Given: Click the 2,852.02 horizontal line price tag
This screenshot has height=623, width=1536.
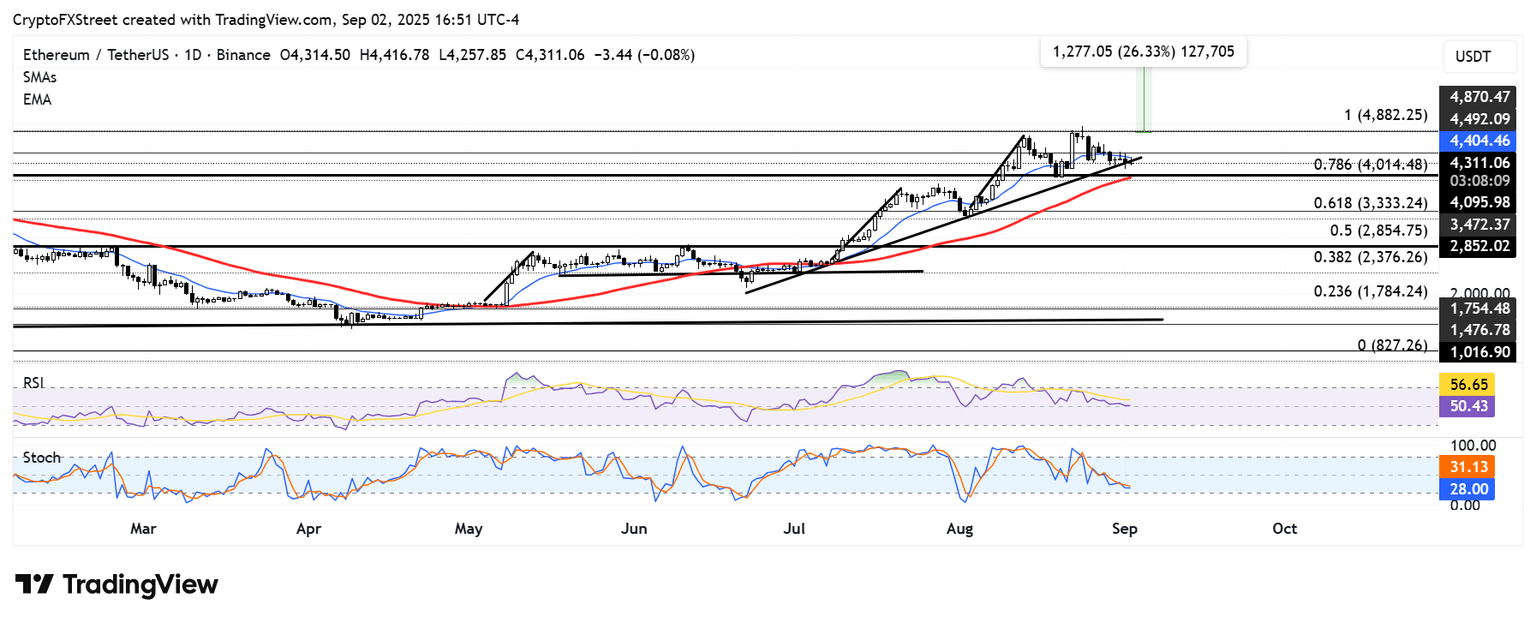Looking at the screenshot, I should (x=1476, y=247).
